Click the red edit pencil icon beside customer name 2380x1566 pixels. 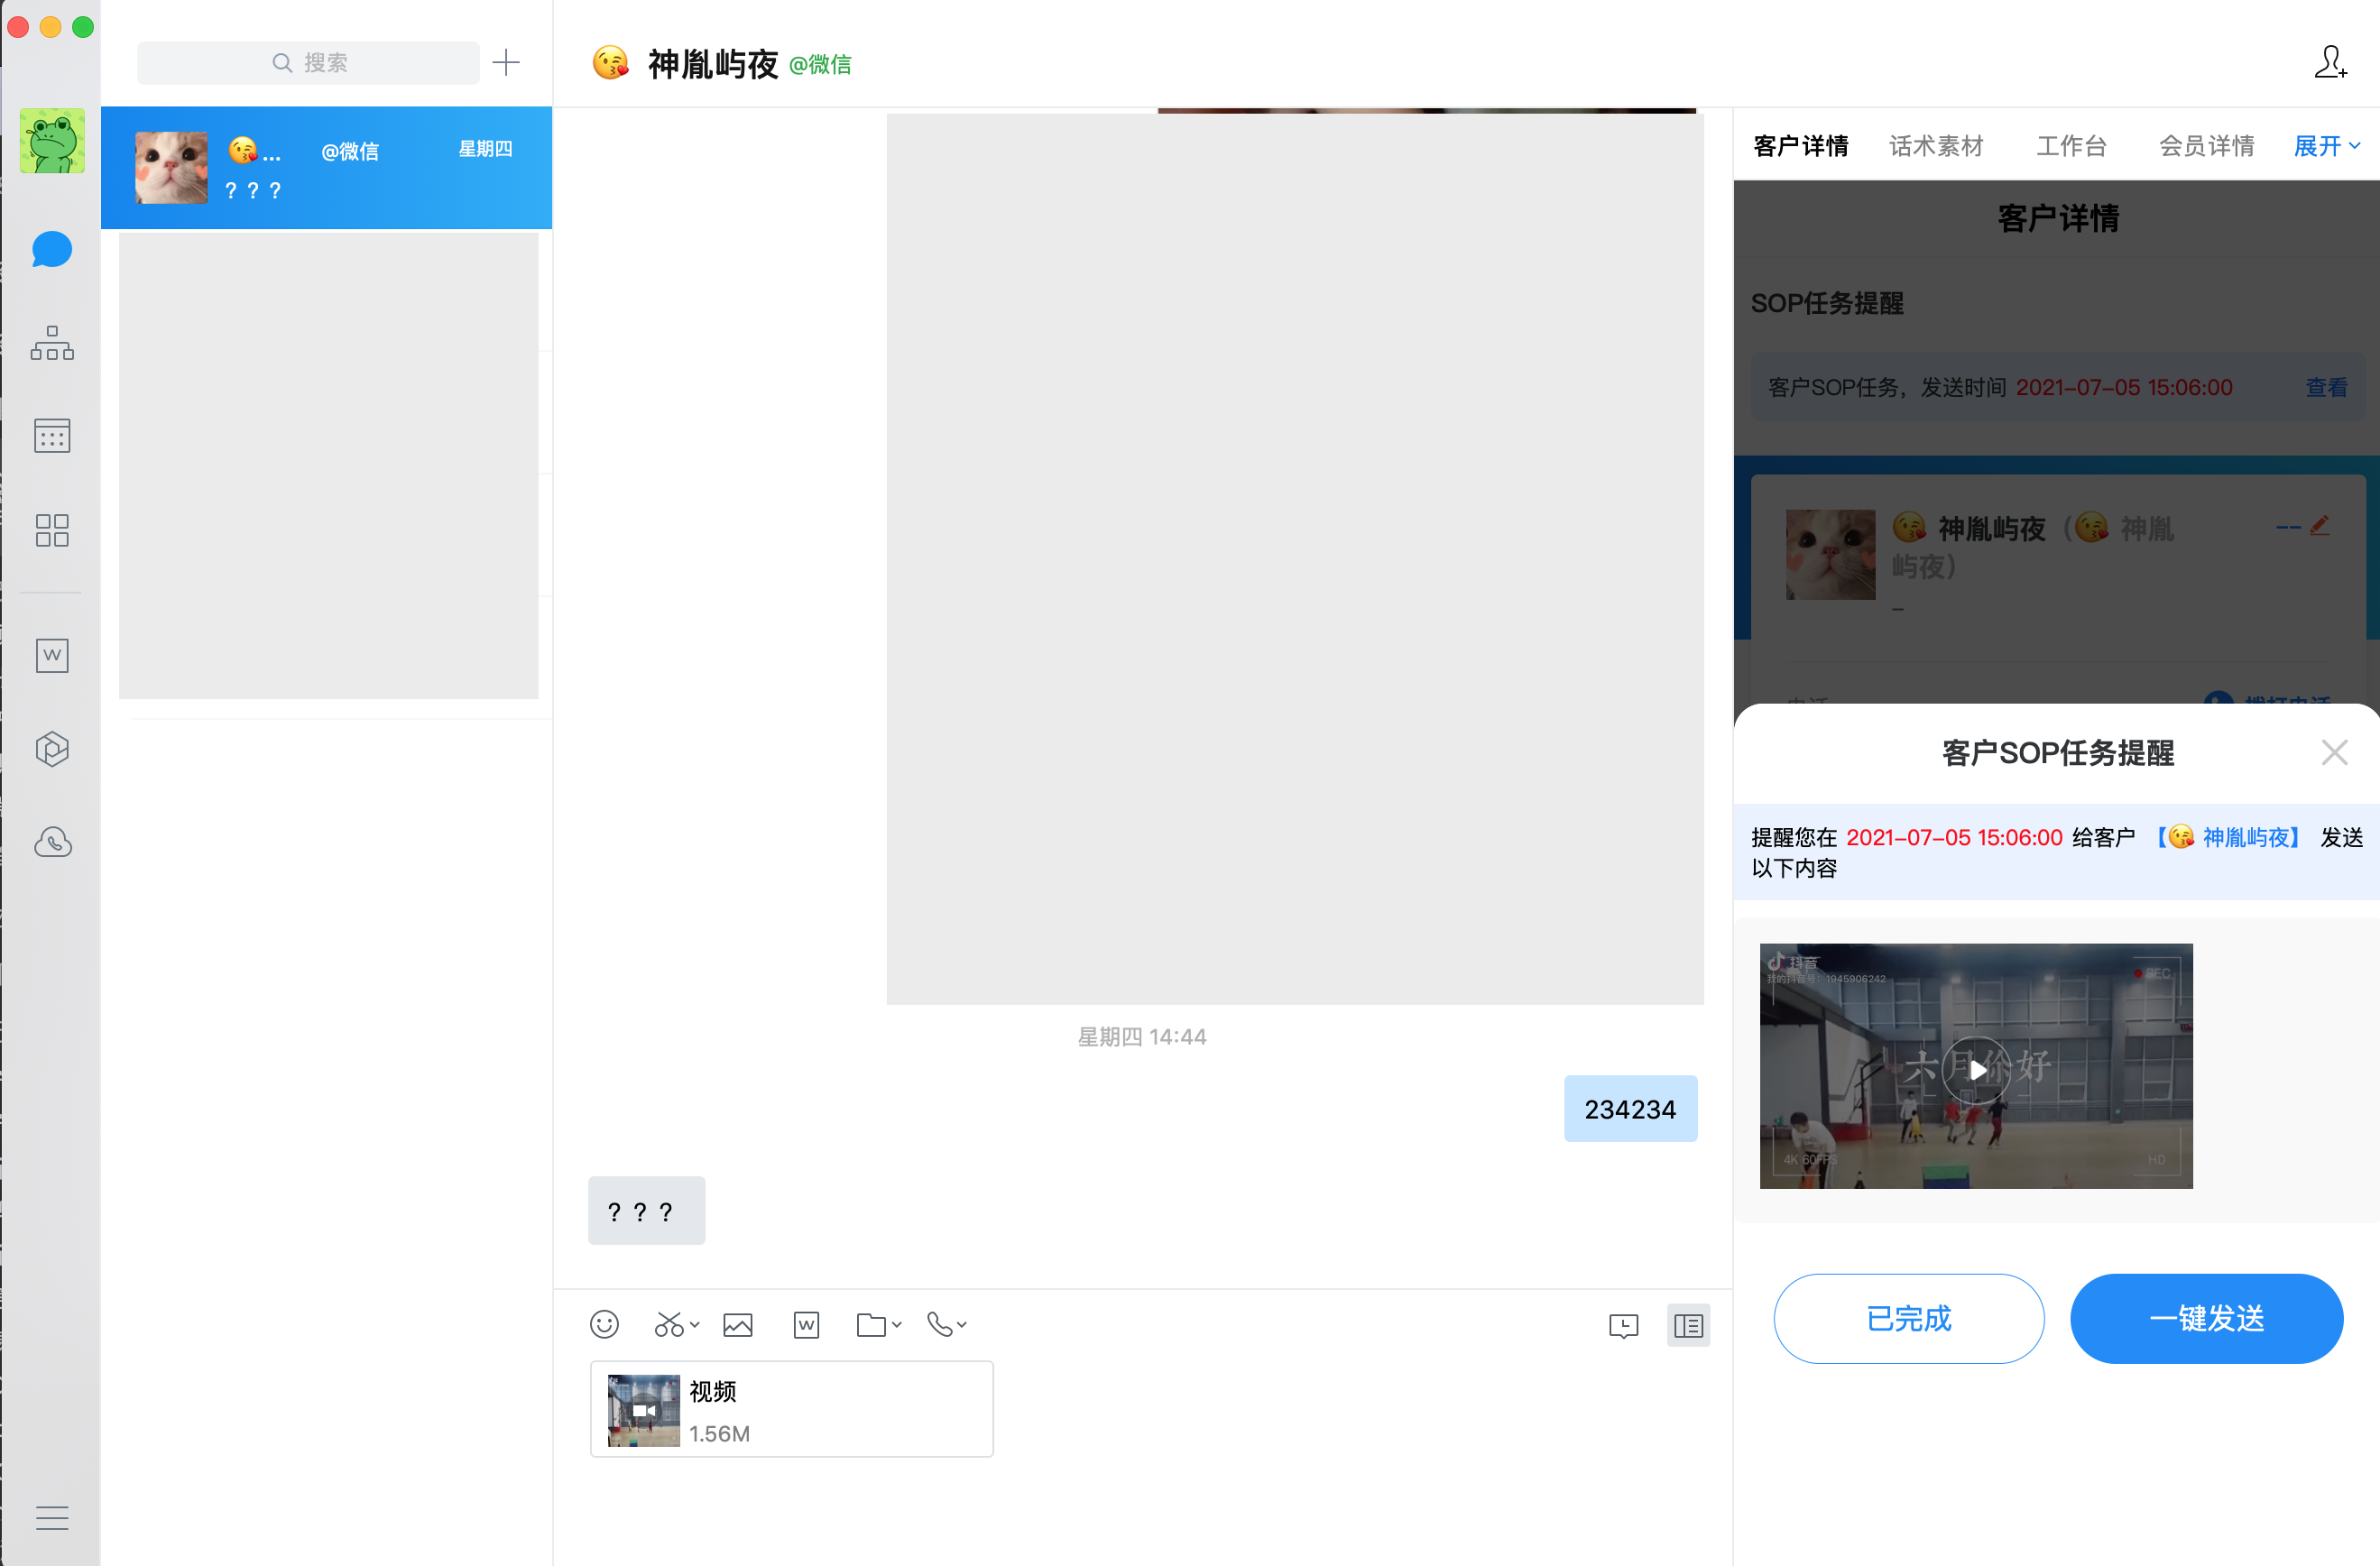click(2320, 525)
